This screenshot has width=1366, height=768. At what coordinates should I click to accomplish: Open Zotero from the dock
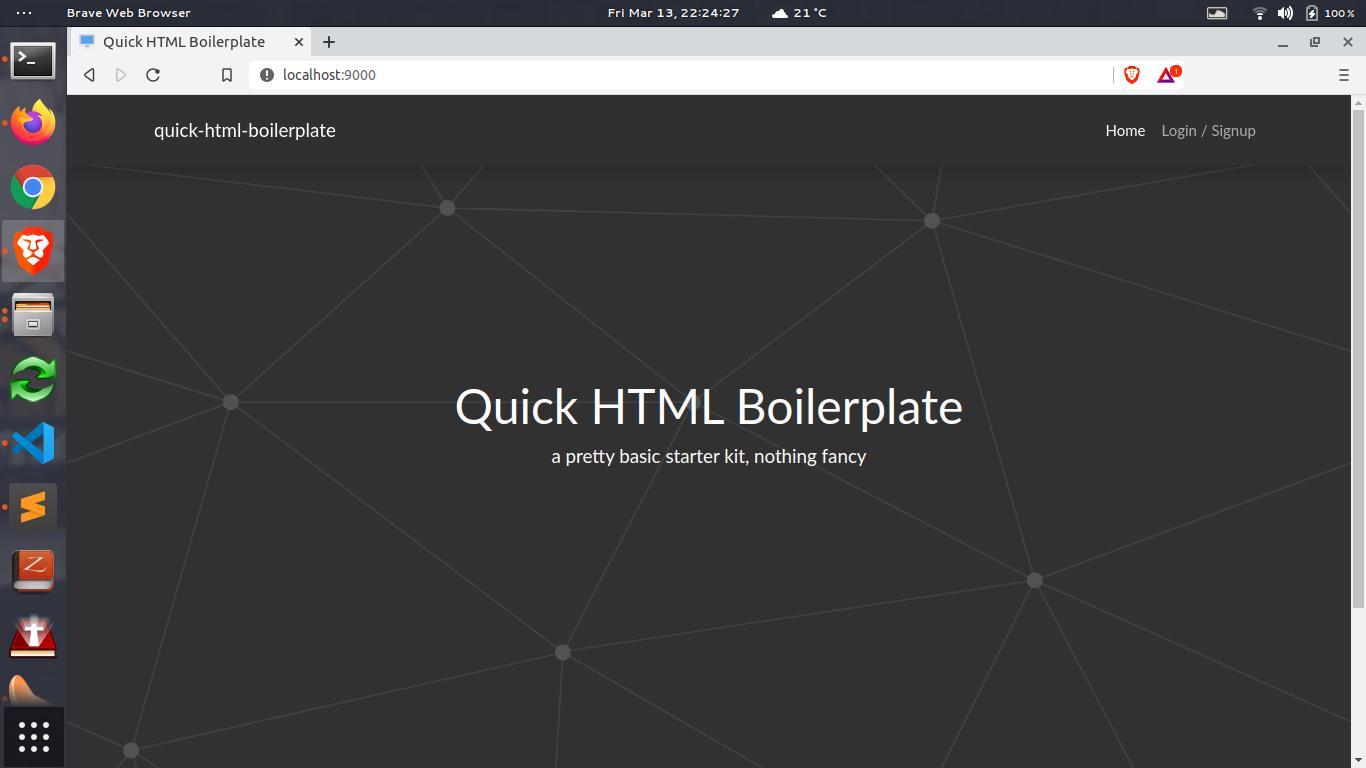point(33,570)
